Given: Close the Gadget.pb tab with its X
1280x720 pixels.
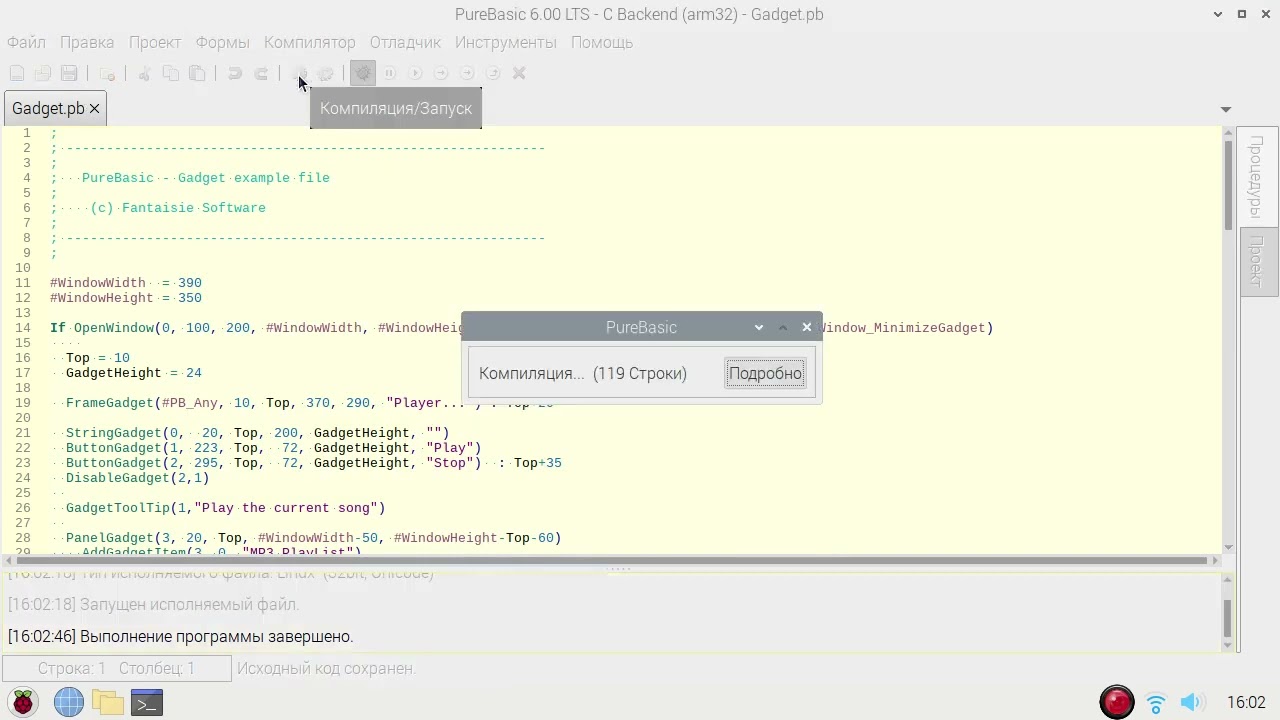Looking at the screenshot, I should coord(95,108).
